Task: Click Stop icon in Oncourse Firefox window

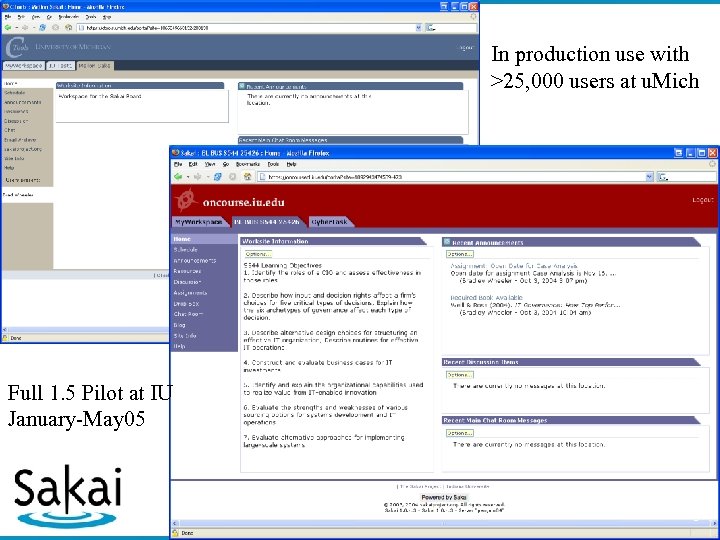Action: pos(232,177)
